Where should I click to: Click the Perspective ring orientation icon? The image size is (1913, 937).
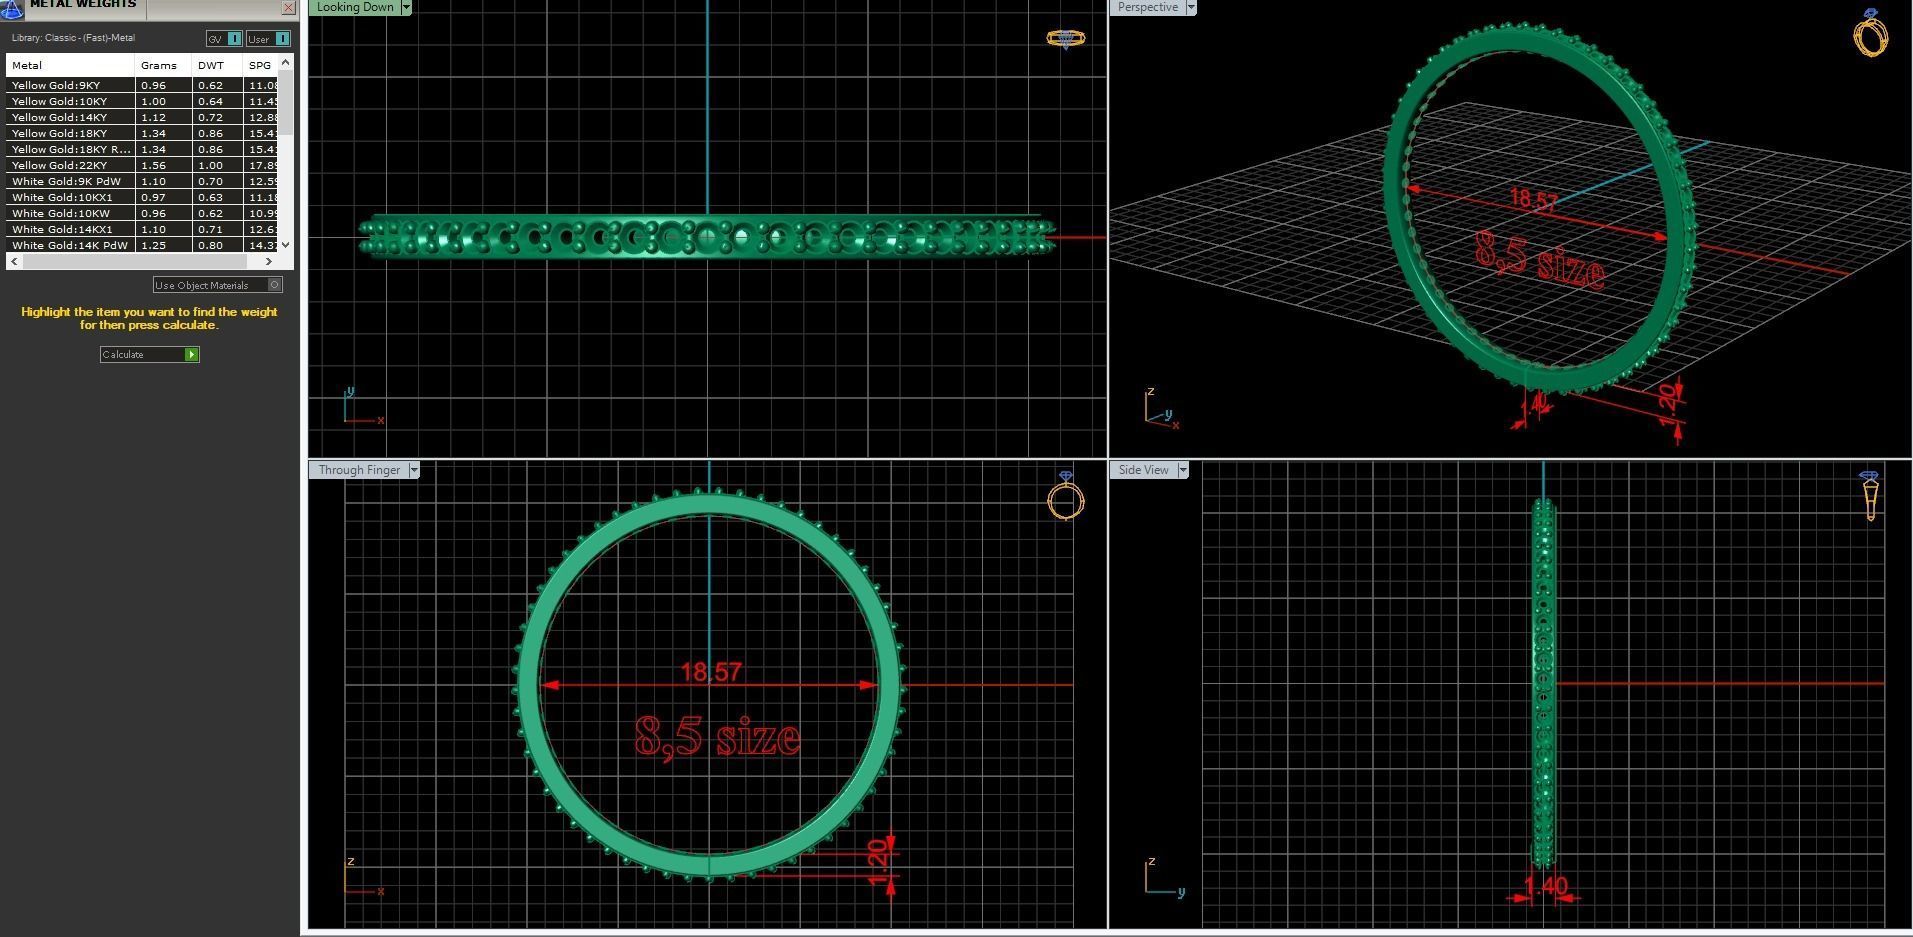(x=1870, y=32)
